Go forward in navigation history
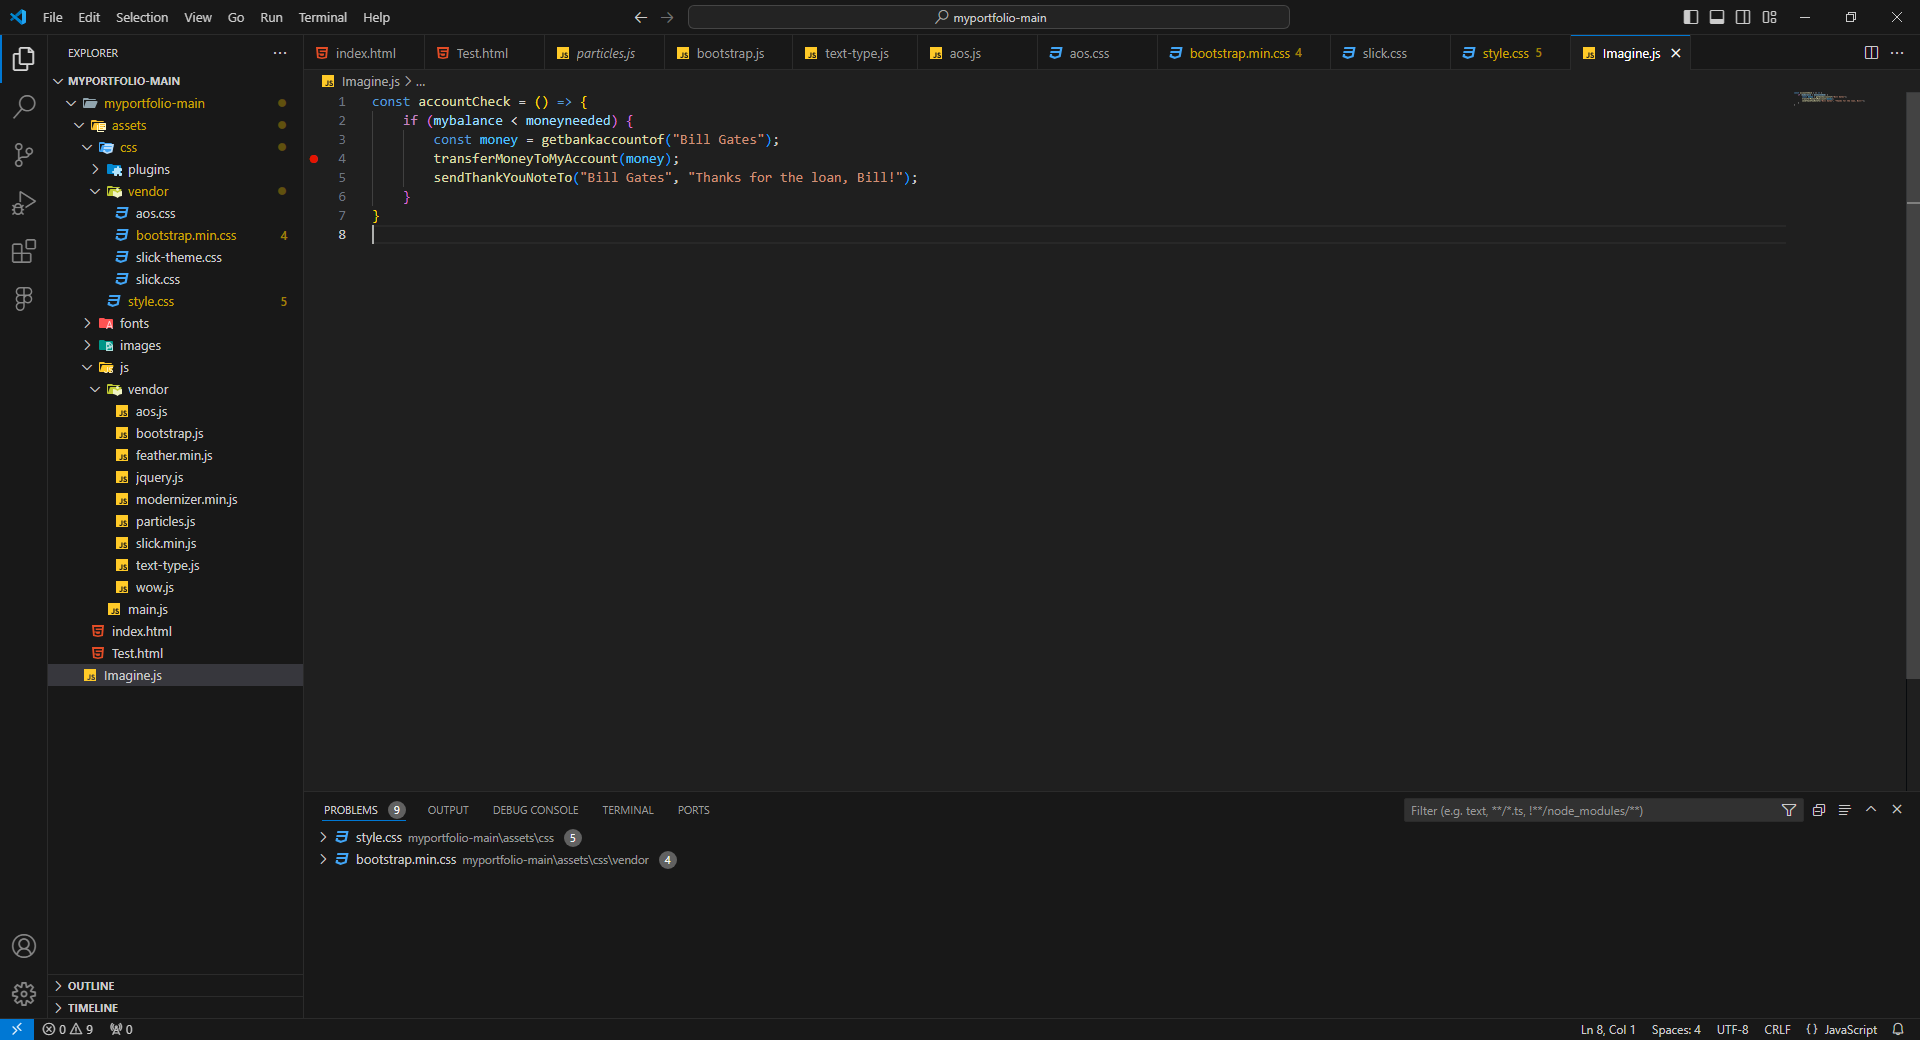The image size is (1920, 1040). click(x=667, y=17)
